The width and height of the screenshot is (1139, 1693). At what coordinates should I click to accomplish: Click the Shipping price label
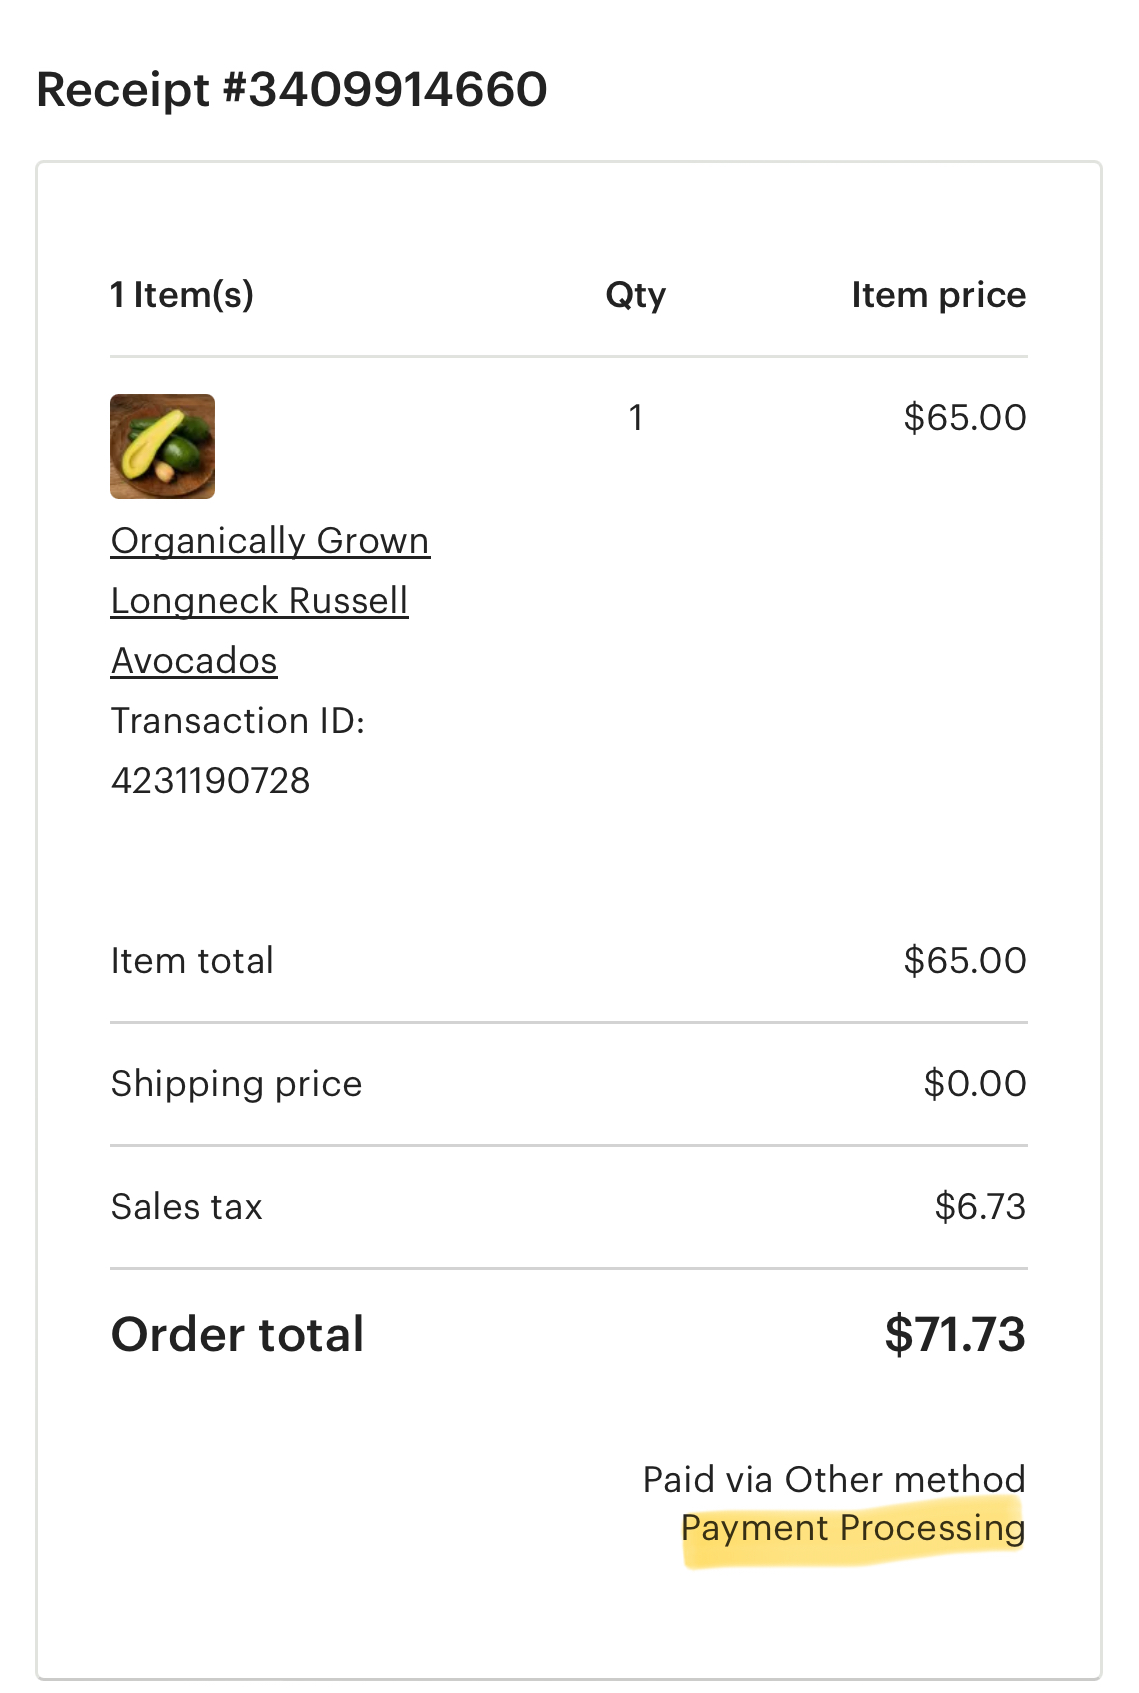coord(236,1084)
